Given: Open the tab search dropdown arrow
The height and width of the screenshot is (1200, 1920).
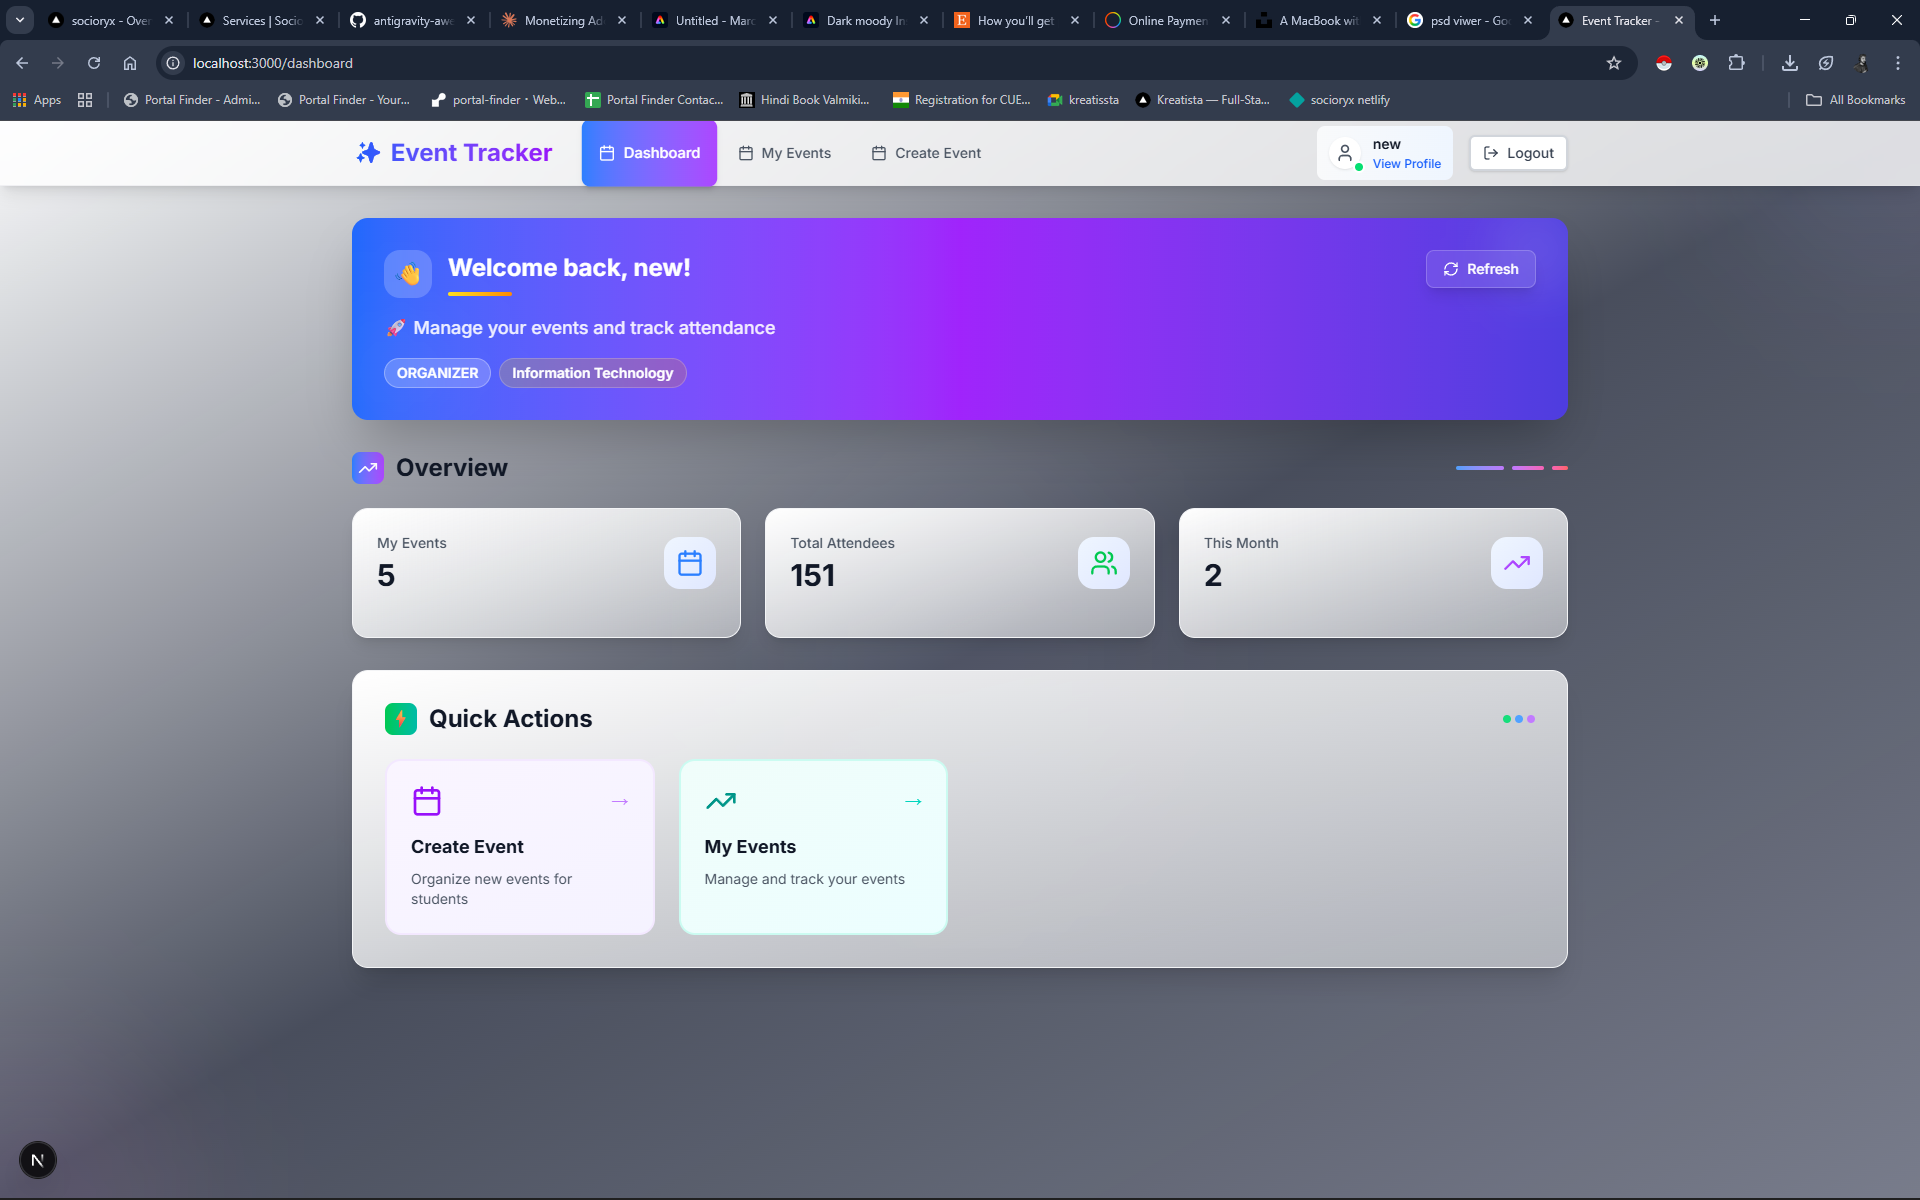Looking at the screenshot, I should (x=20, y=20).
